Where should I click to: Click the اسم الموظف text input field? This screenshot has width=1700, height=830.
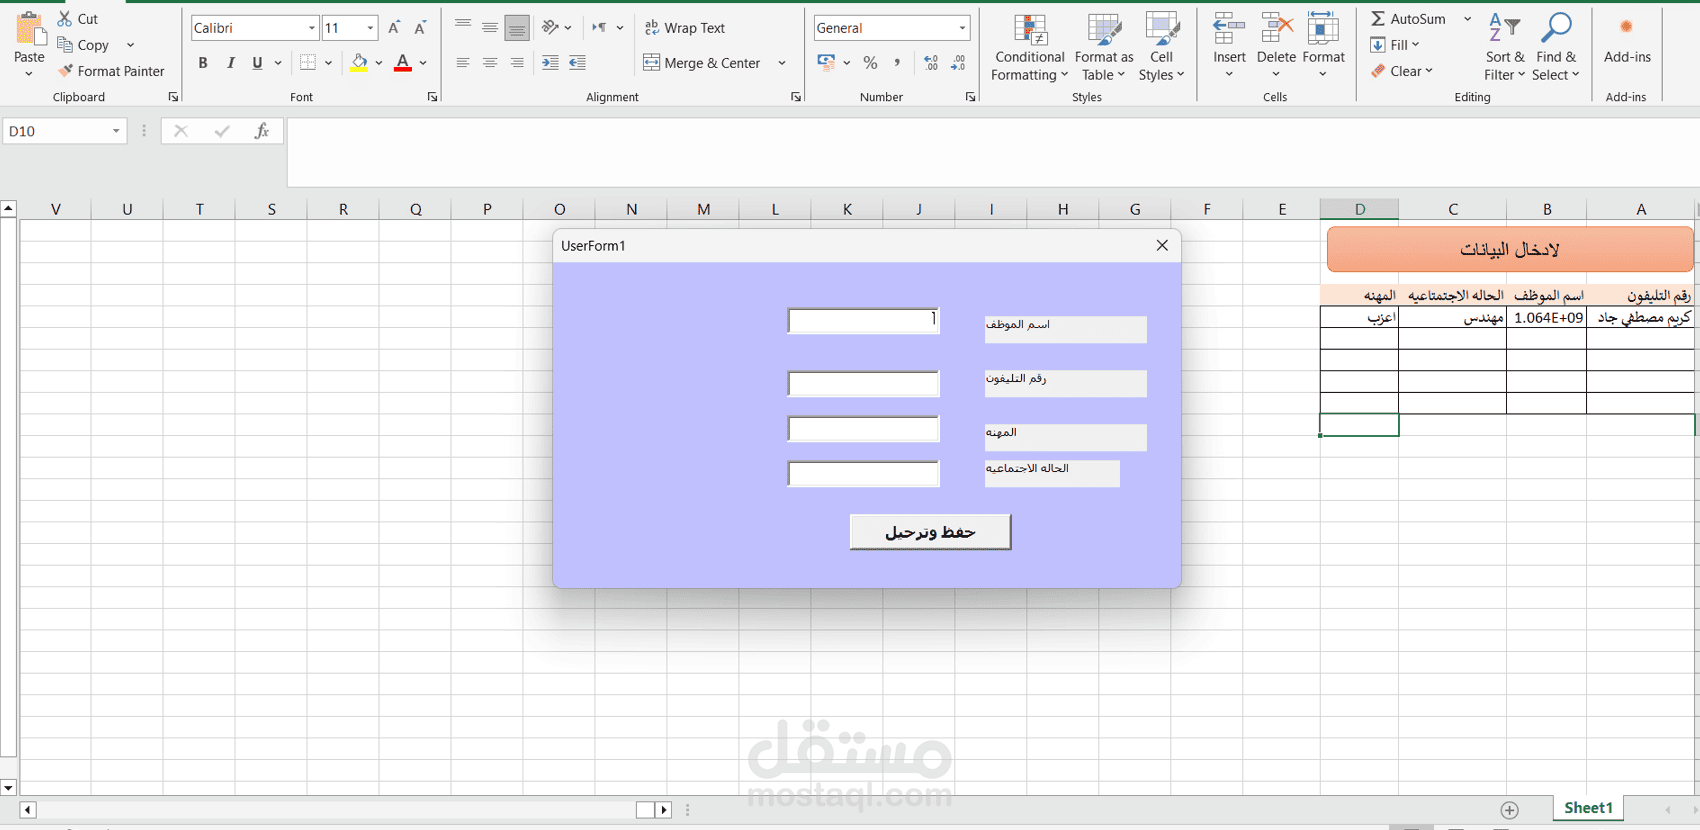pos(863,320)
